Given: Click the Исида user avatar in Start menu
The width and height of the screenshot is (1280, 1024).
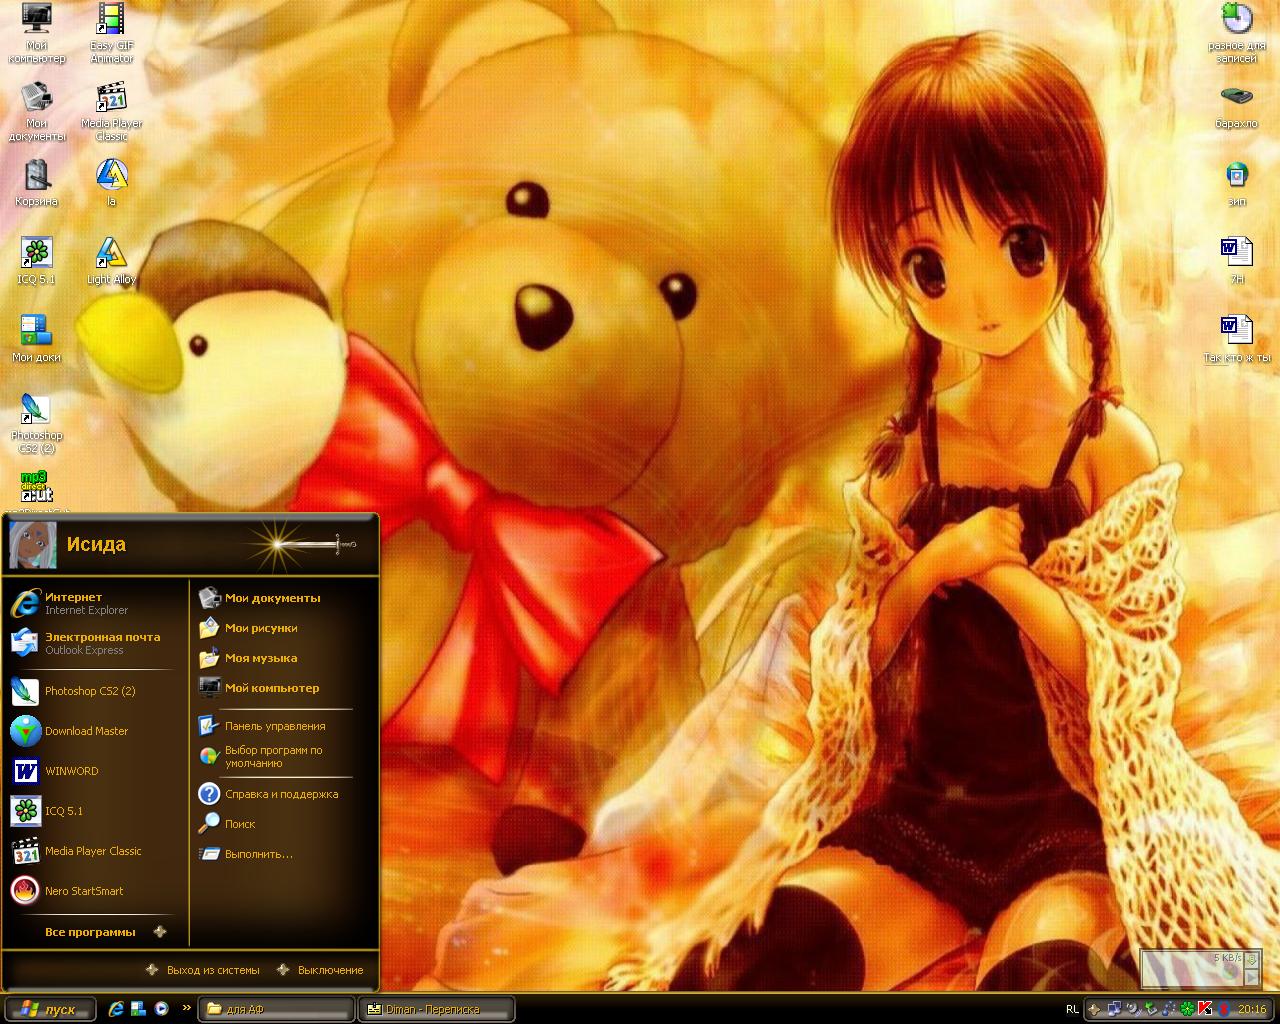Looking at the screenshot, I should (x=33, y=544).
